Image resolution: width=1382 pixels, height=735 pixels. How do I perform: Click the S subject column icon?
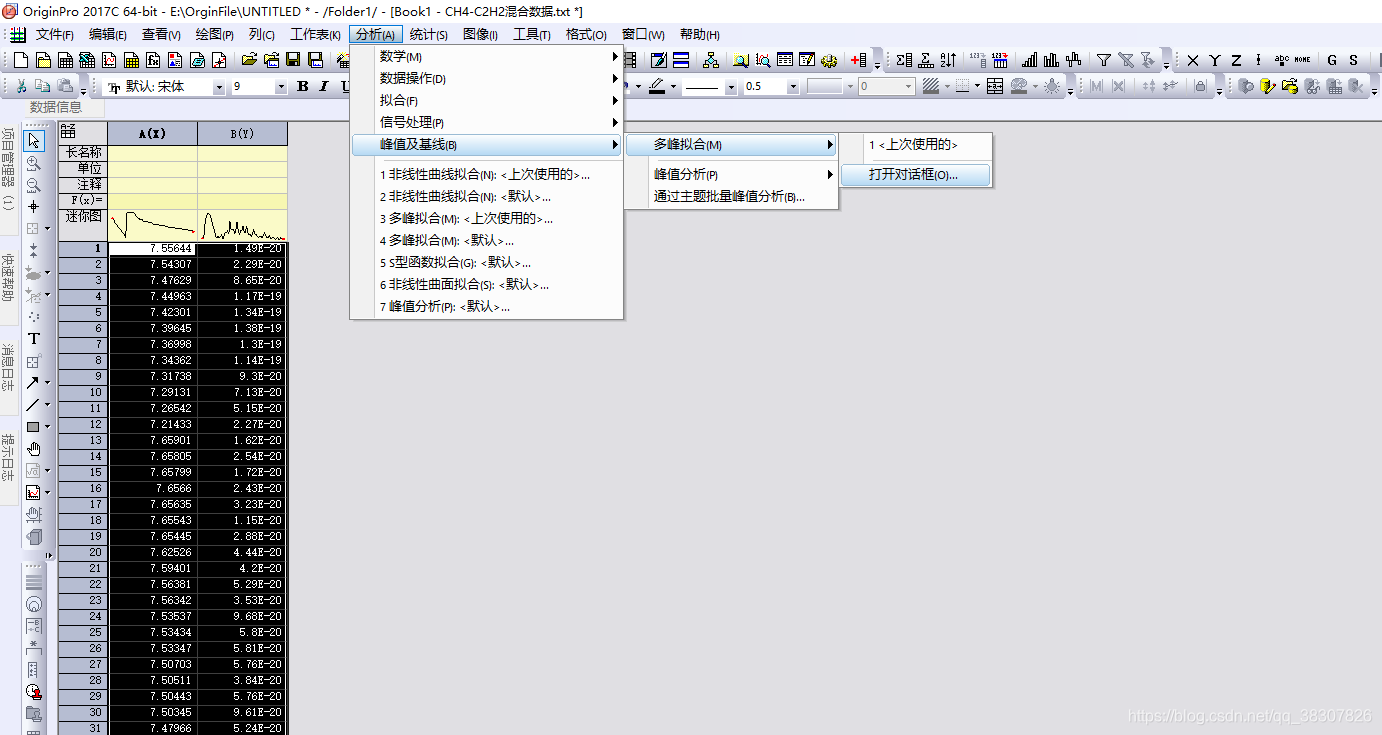click(1353, 60)
